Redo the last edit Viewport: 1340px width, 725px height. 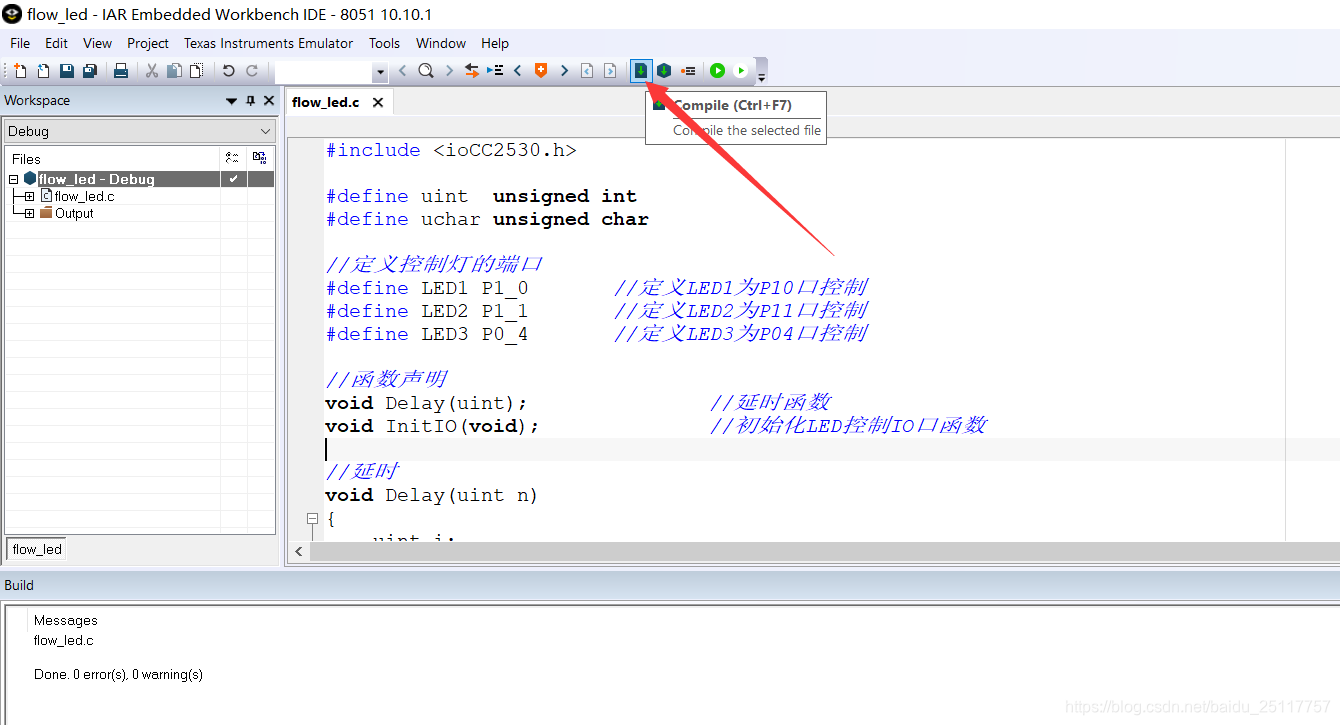click(x=252, y=71)
